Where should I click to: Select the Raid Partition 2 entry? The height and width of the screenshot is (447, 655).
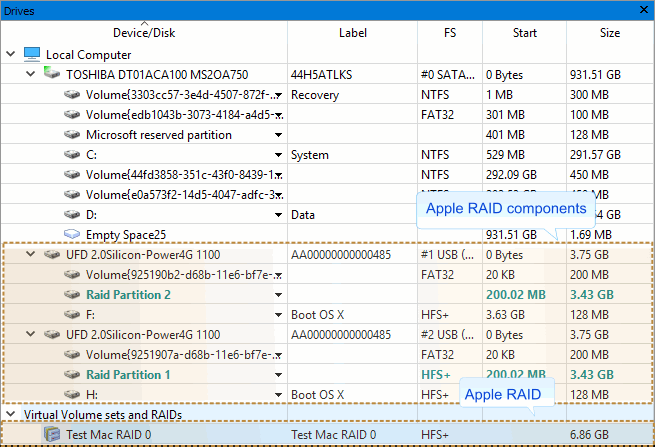[128, 295]
